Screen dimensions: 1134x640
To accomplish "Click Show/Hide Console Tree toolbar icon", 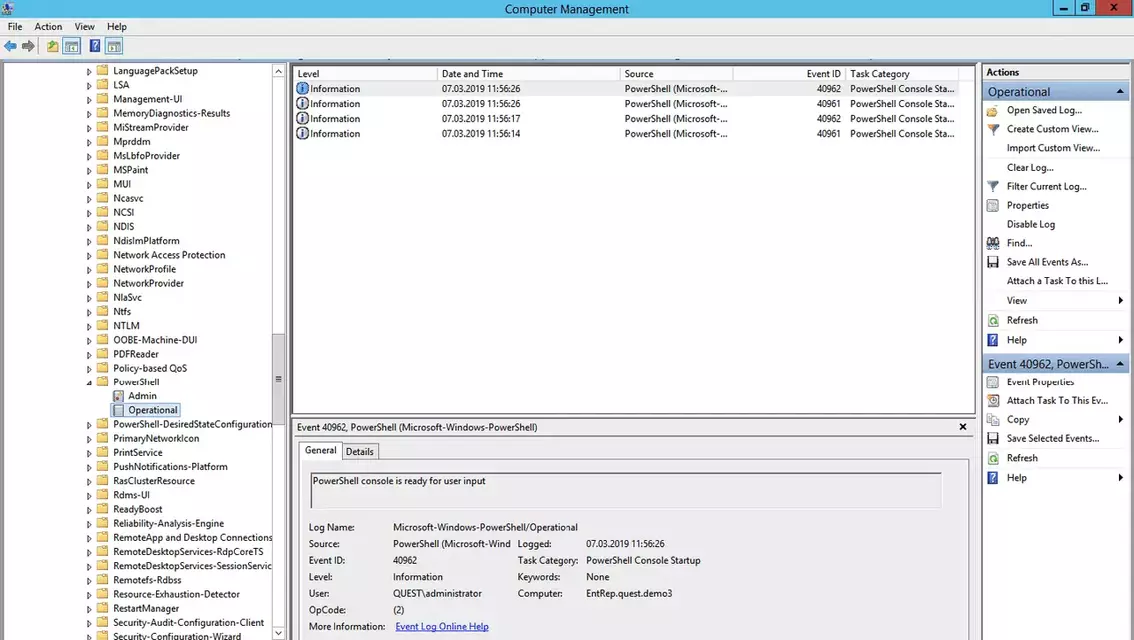I will click(x=72, y=46).
